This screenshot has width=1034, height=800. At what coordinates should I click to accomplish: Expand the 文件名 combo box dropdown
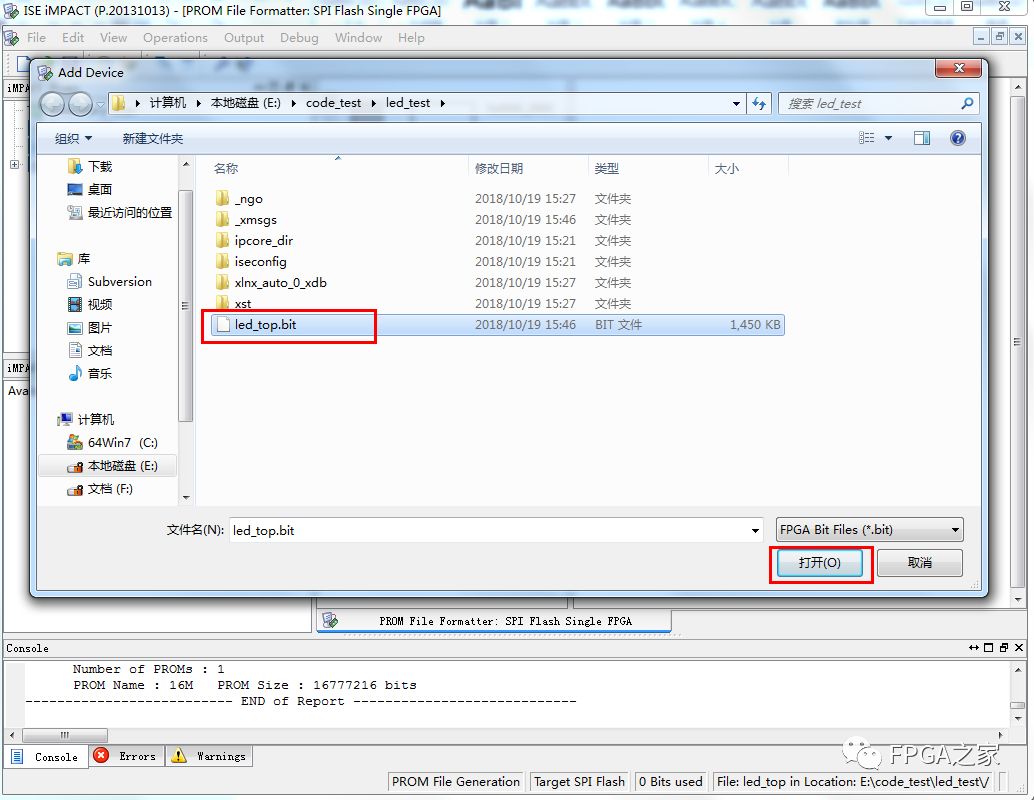pos(758,530)
